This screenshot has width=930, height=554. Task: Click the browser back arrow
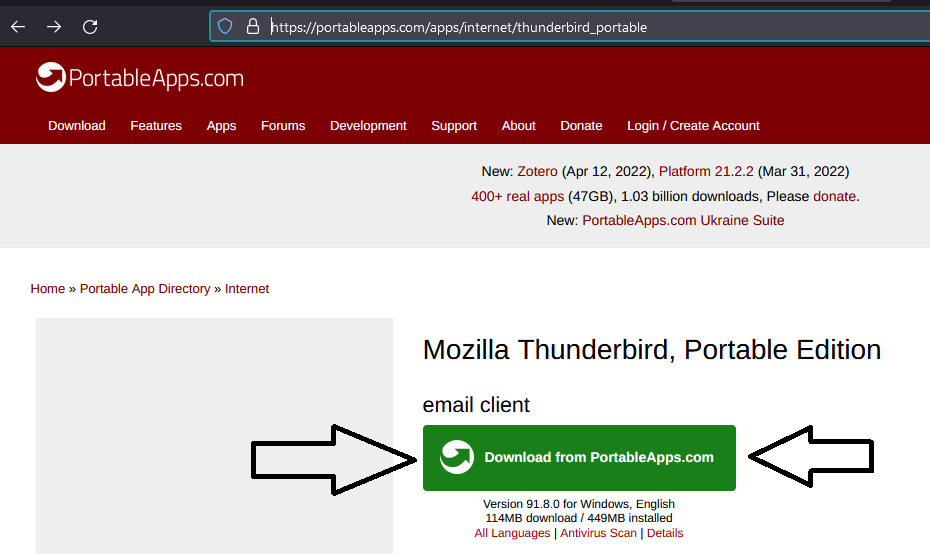[x=18, y=27]
